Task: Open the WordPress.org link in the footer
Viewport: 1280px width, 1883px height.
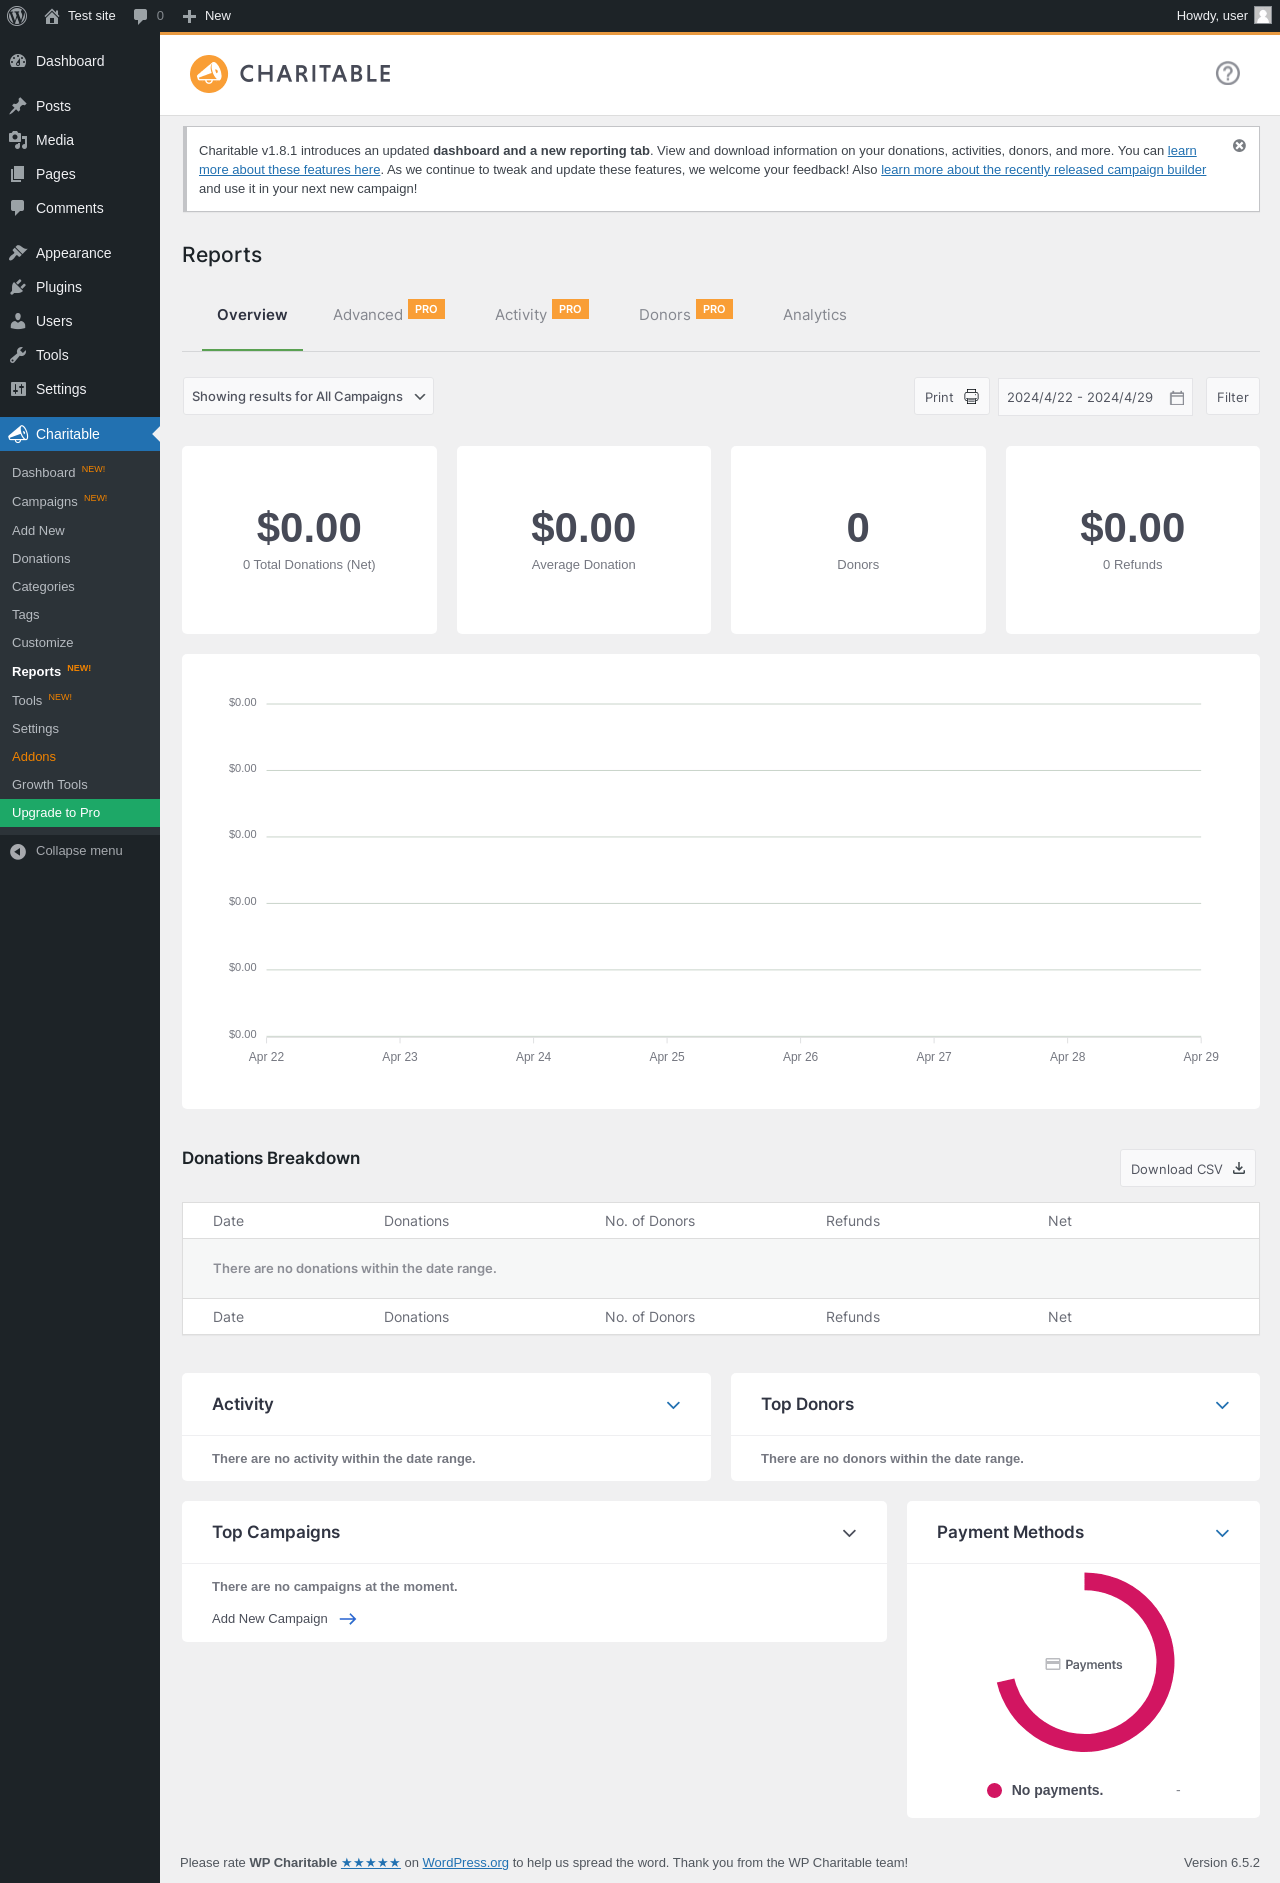Action: tap(465, 1863)
